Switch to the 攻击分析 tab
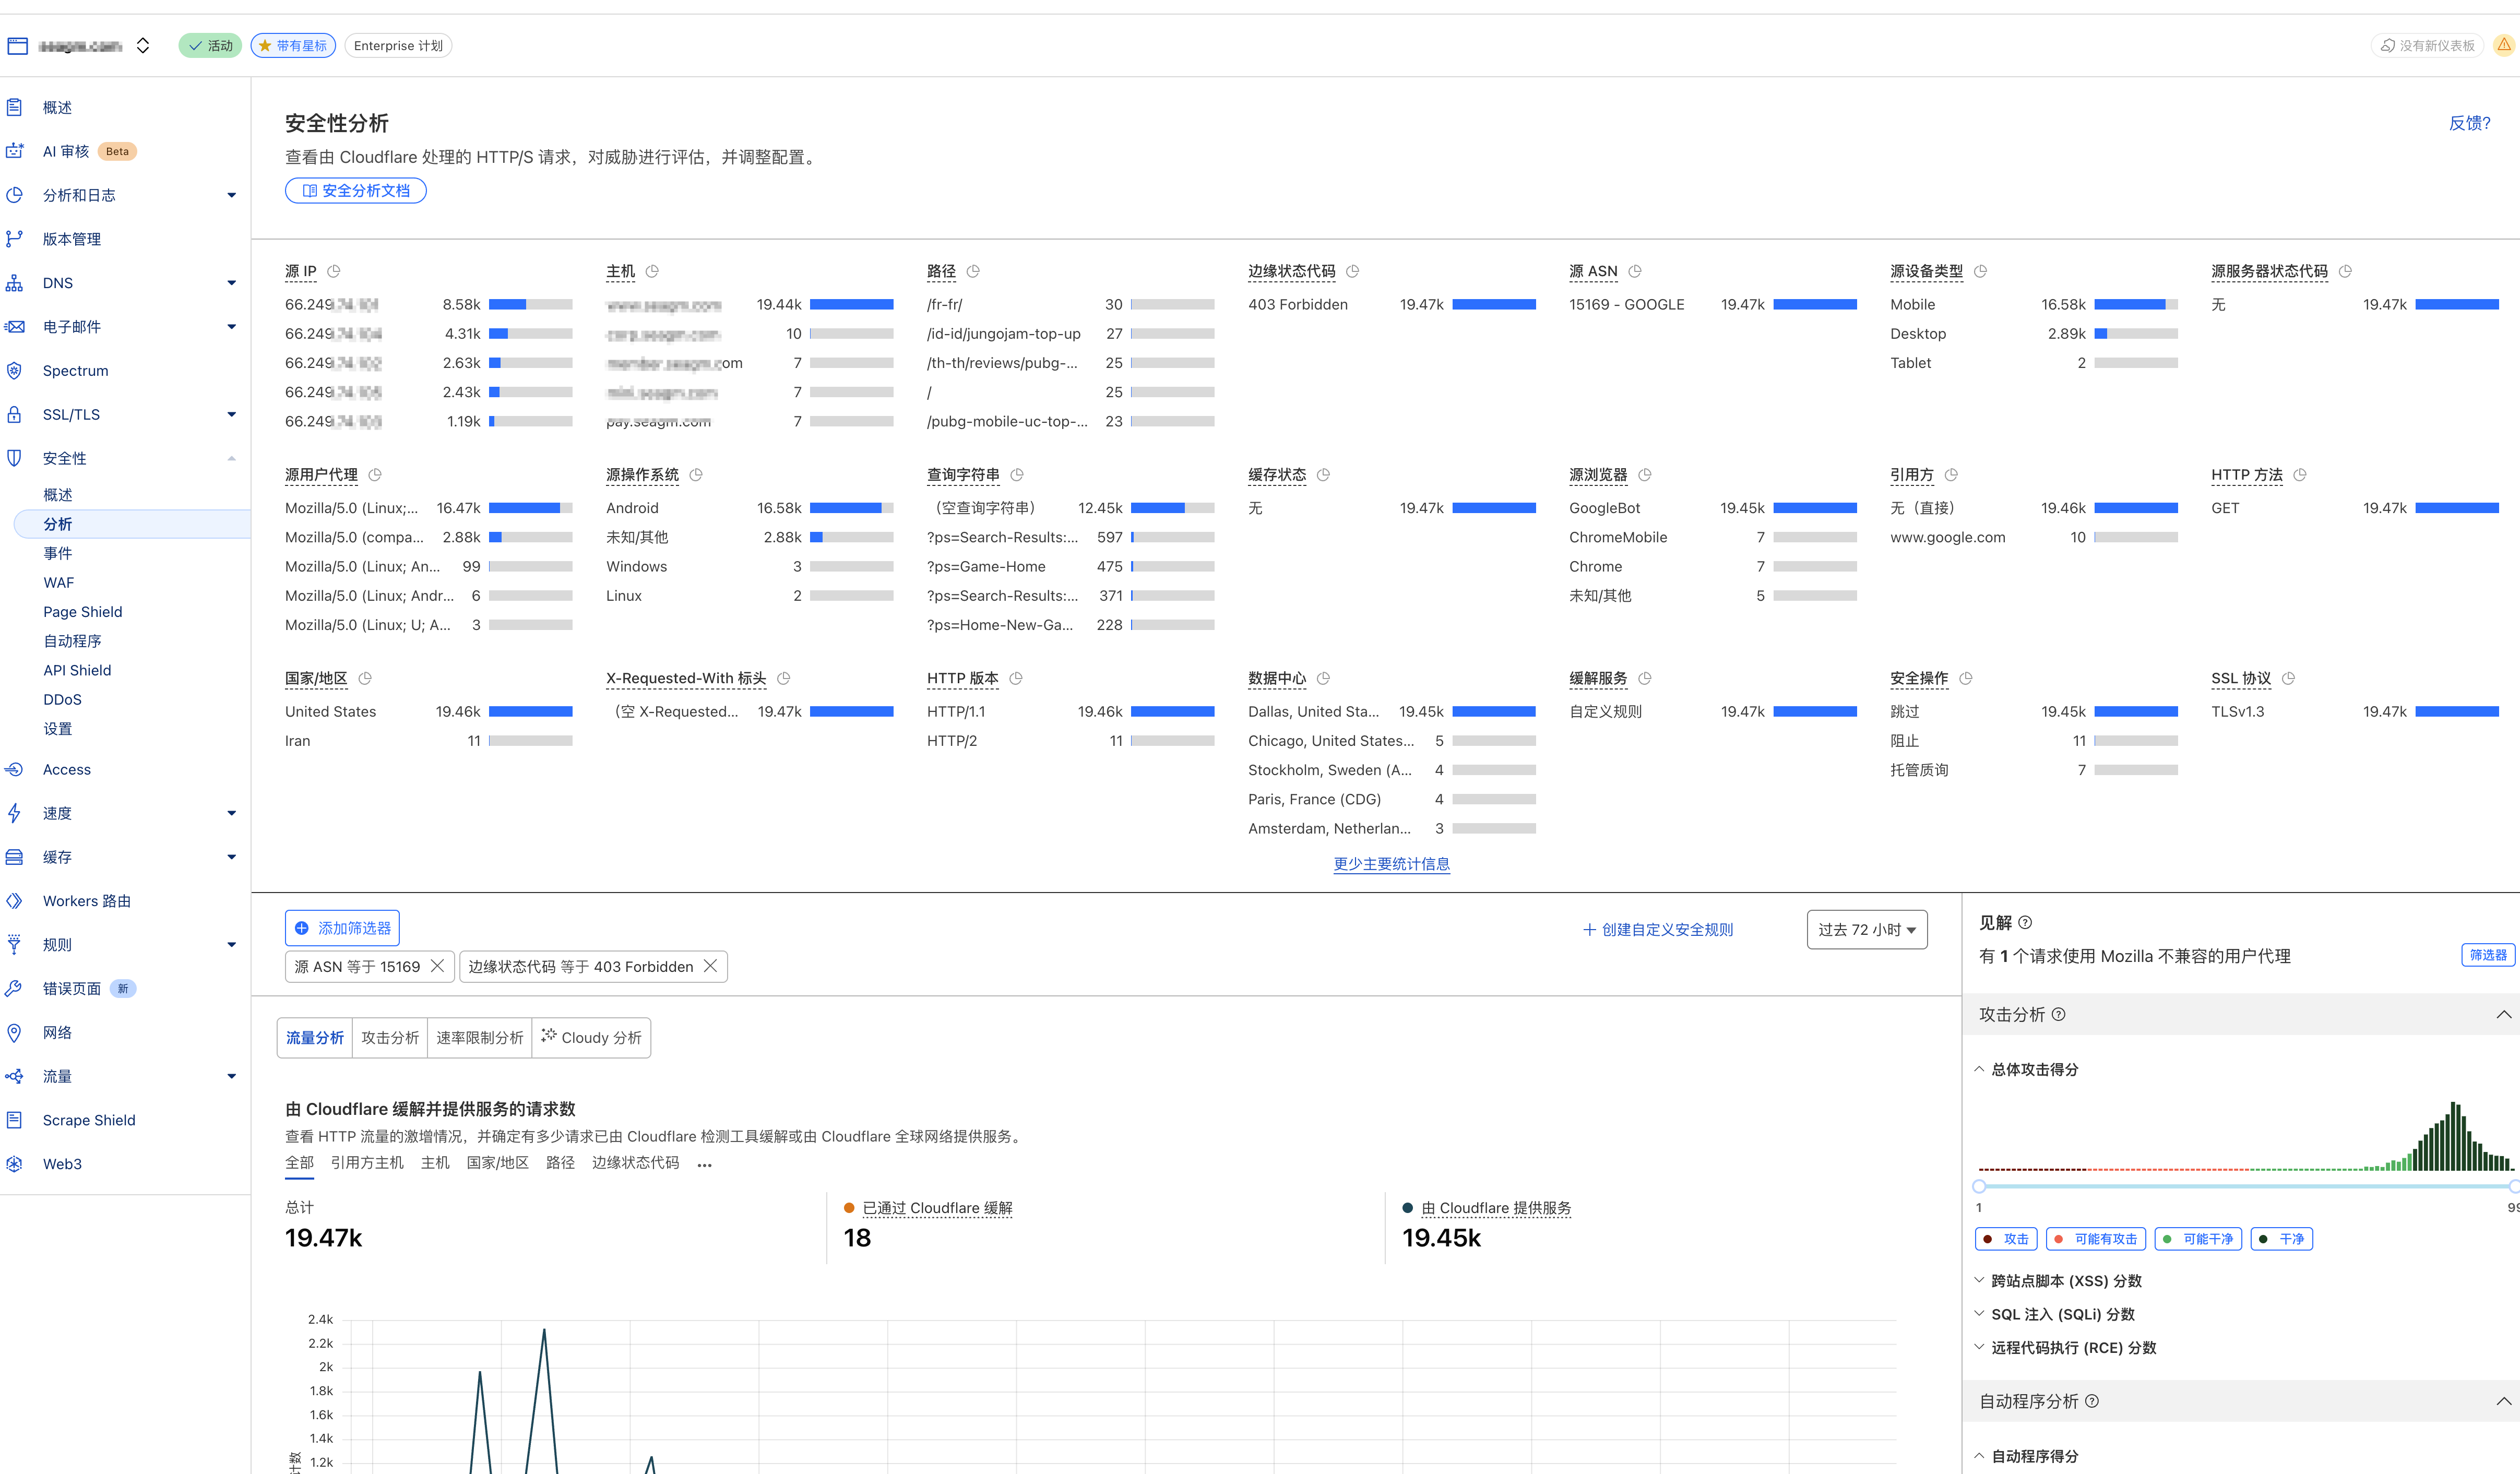Image resolution: width=2520 pixels, height=1474 pixels. (x=390, y=1038)
